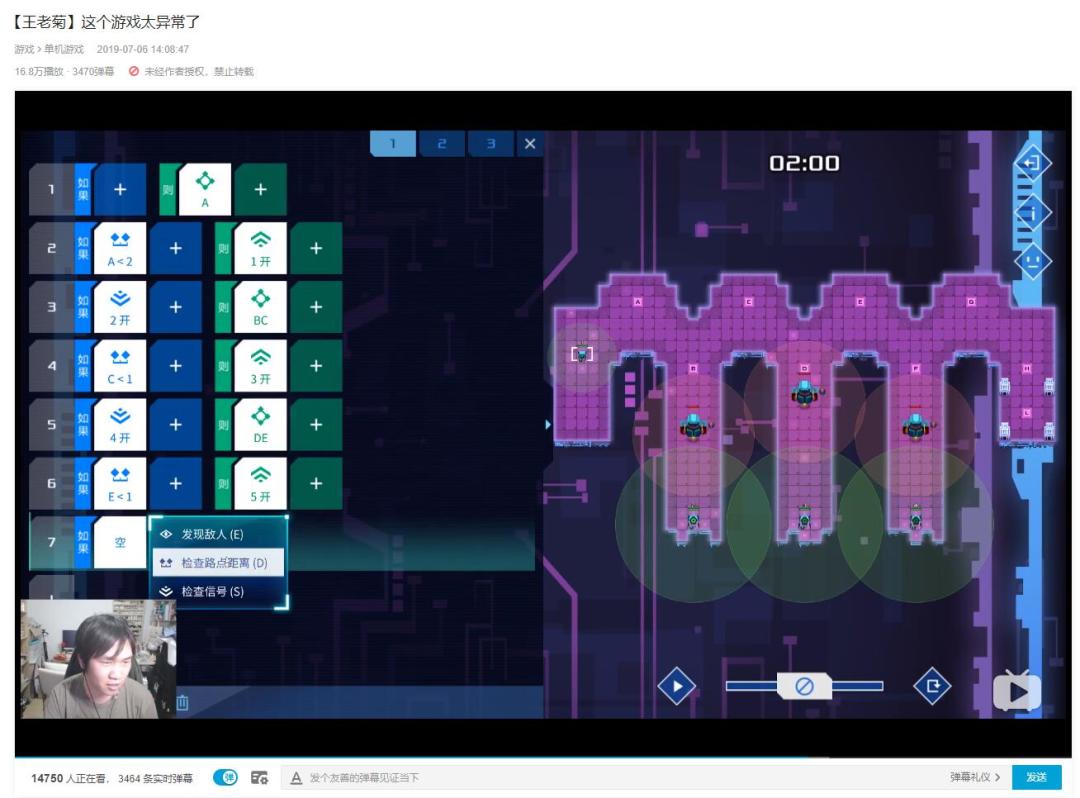Click the C<1 distance condition in row 4

(120, 366)
